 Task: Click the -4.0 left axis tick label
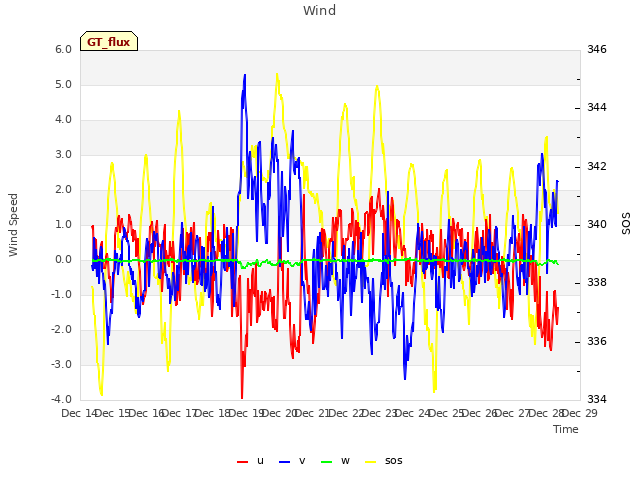coord(61,399)
